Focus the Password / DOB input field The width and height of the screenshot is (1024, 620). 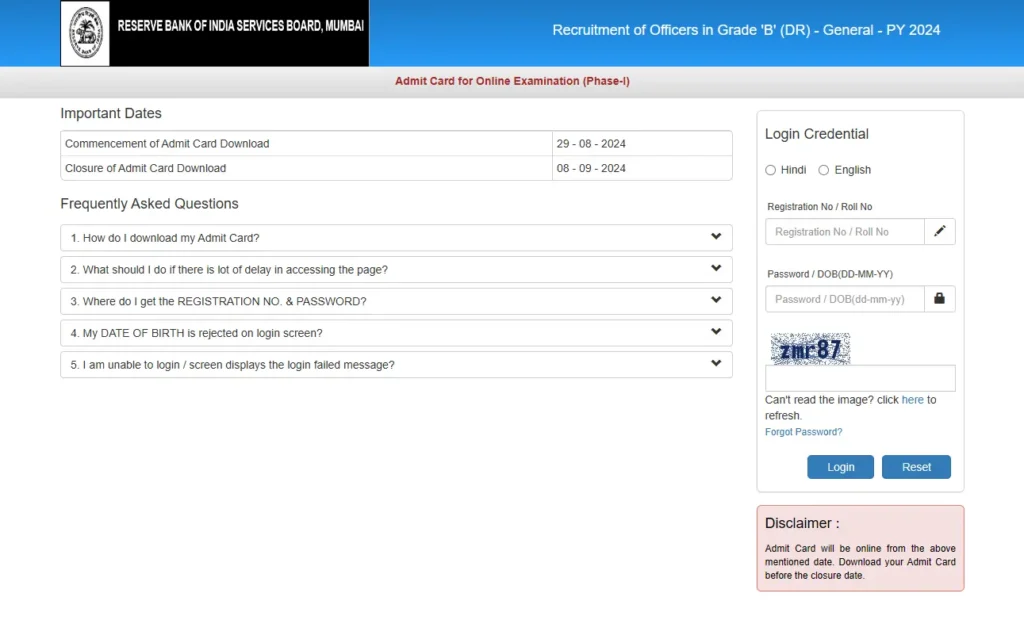[x=844, y=299]
